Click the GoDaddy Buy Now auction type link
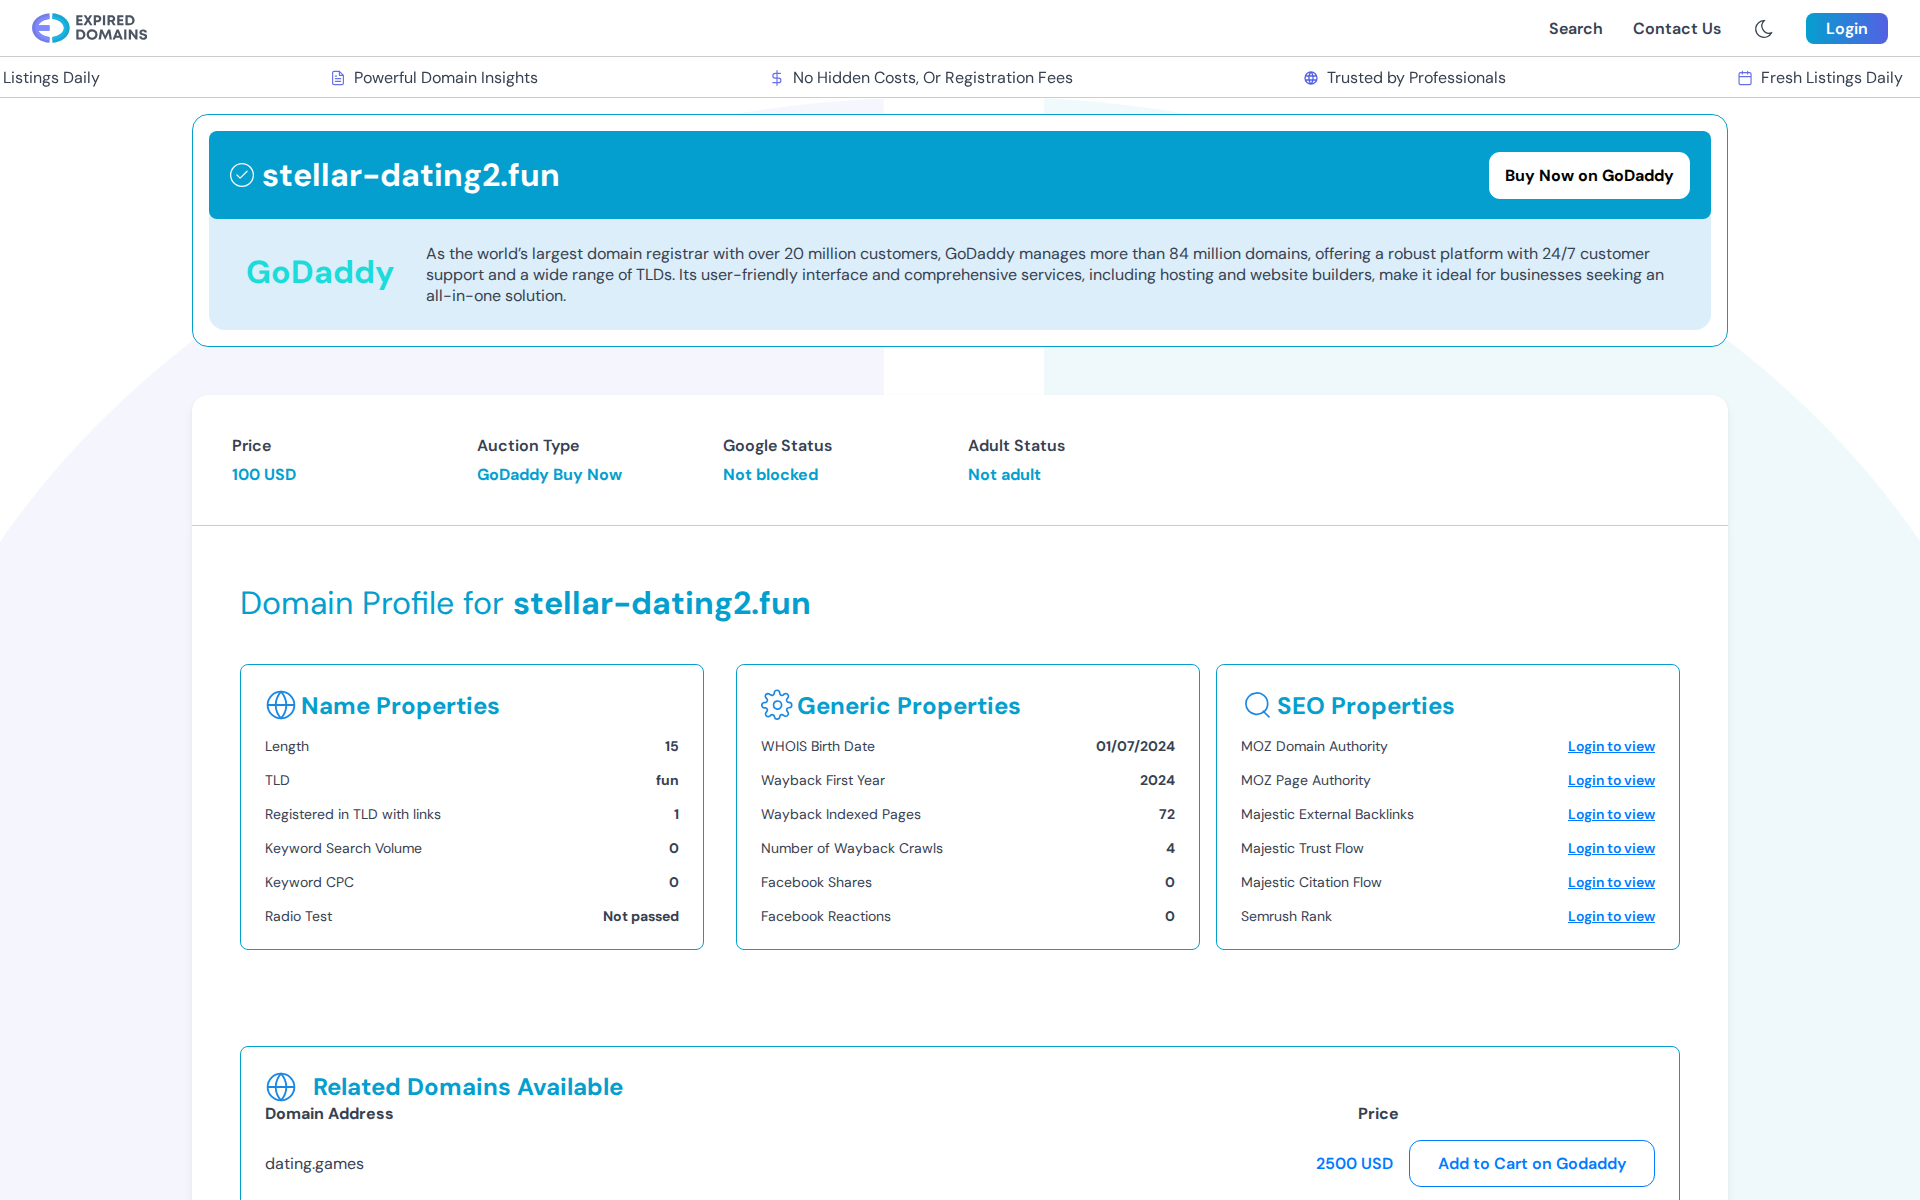 point(549,475)
